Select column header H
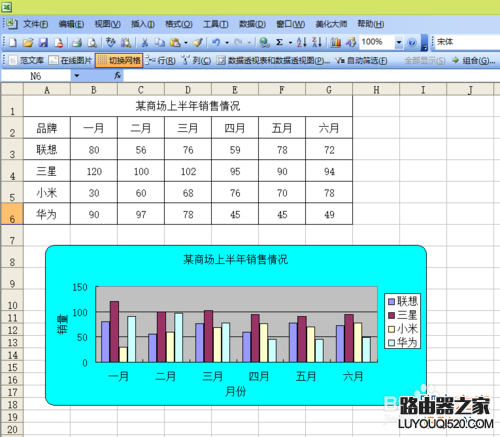 coord(376,90)
